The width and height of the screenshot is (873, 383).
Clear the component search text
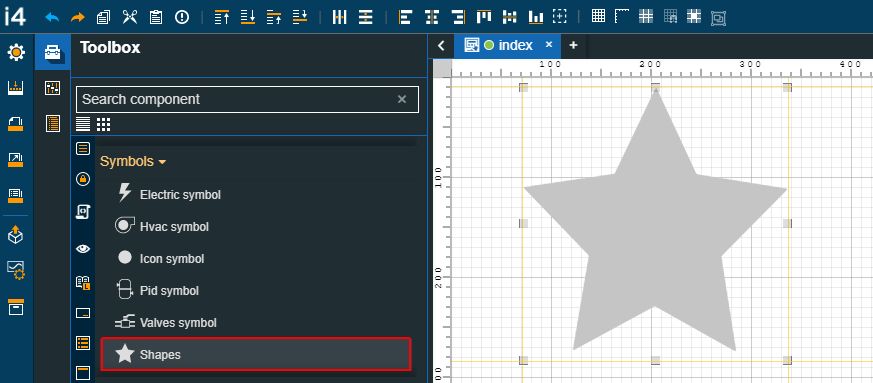(402, 100)
